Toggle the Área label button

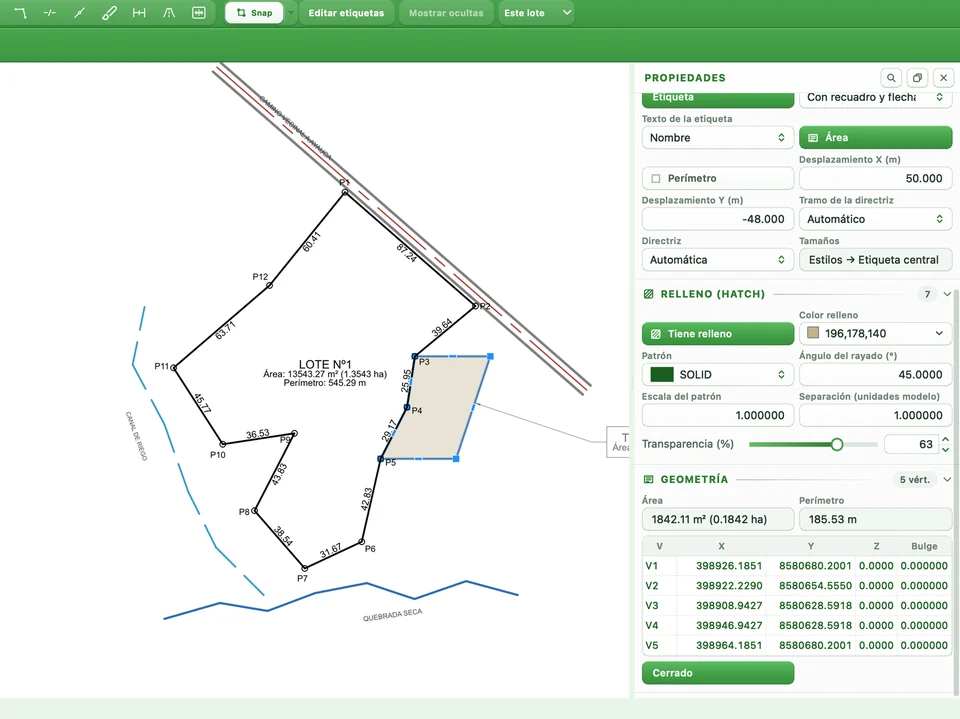click(x=876, y=138)
